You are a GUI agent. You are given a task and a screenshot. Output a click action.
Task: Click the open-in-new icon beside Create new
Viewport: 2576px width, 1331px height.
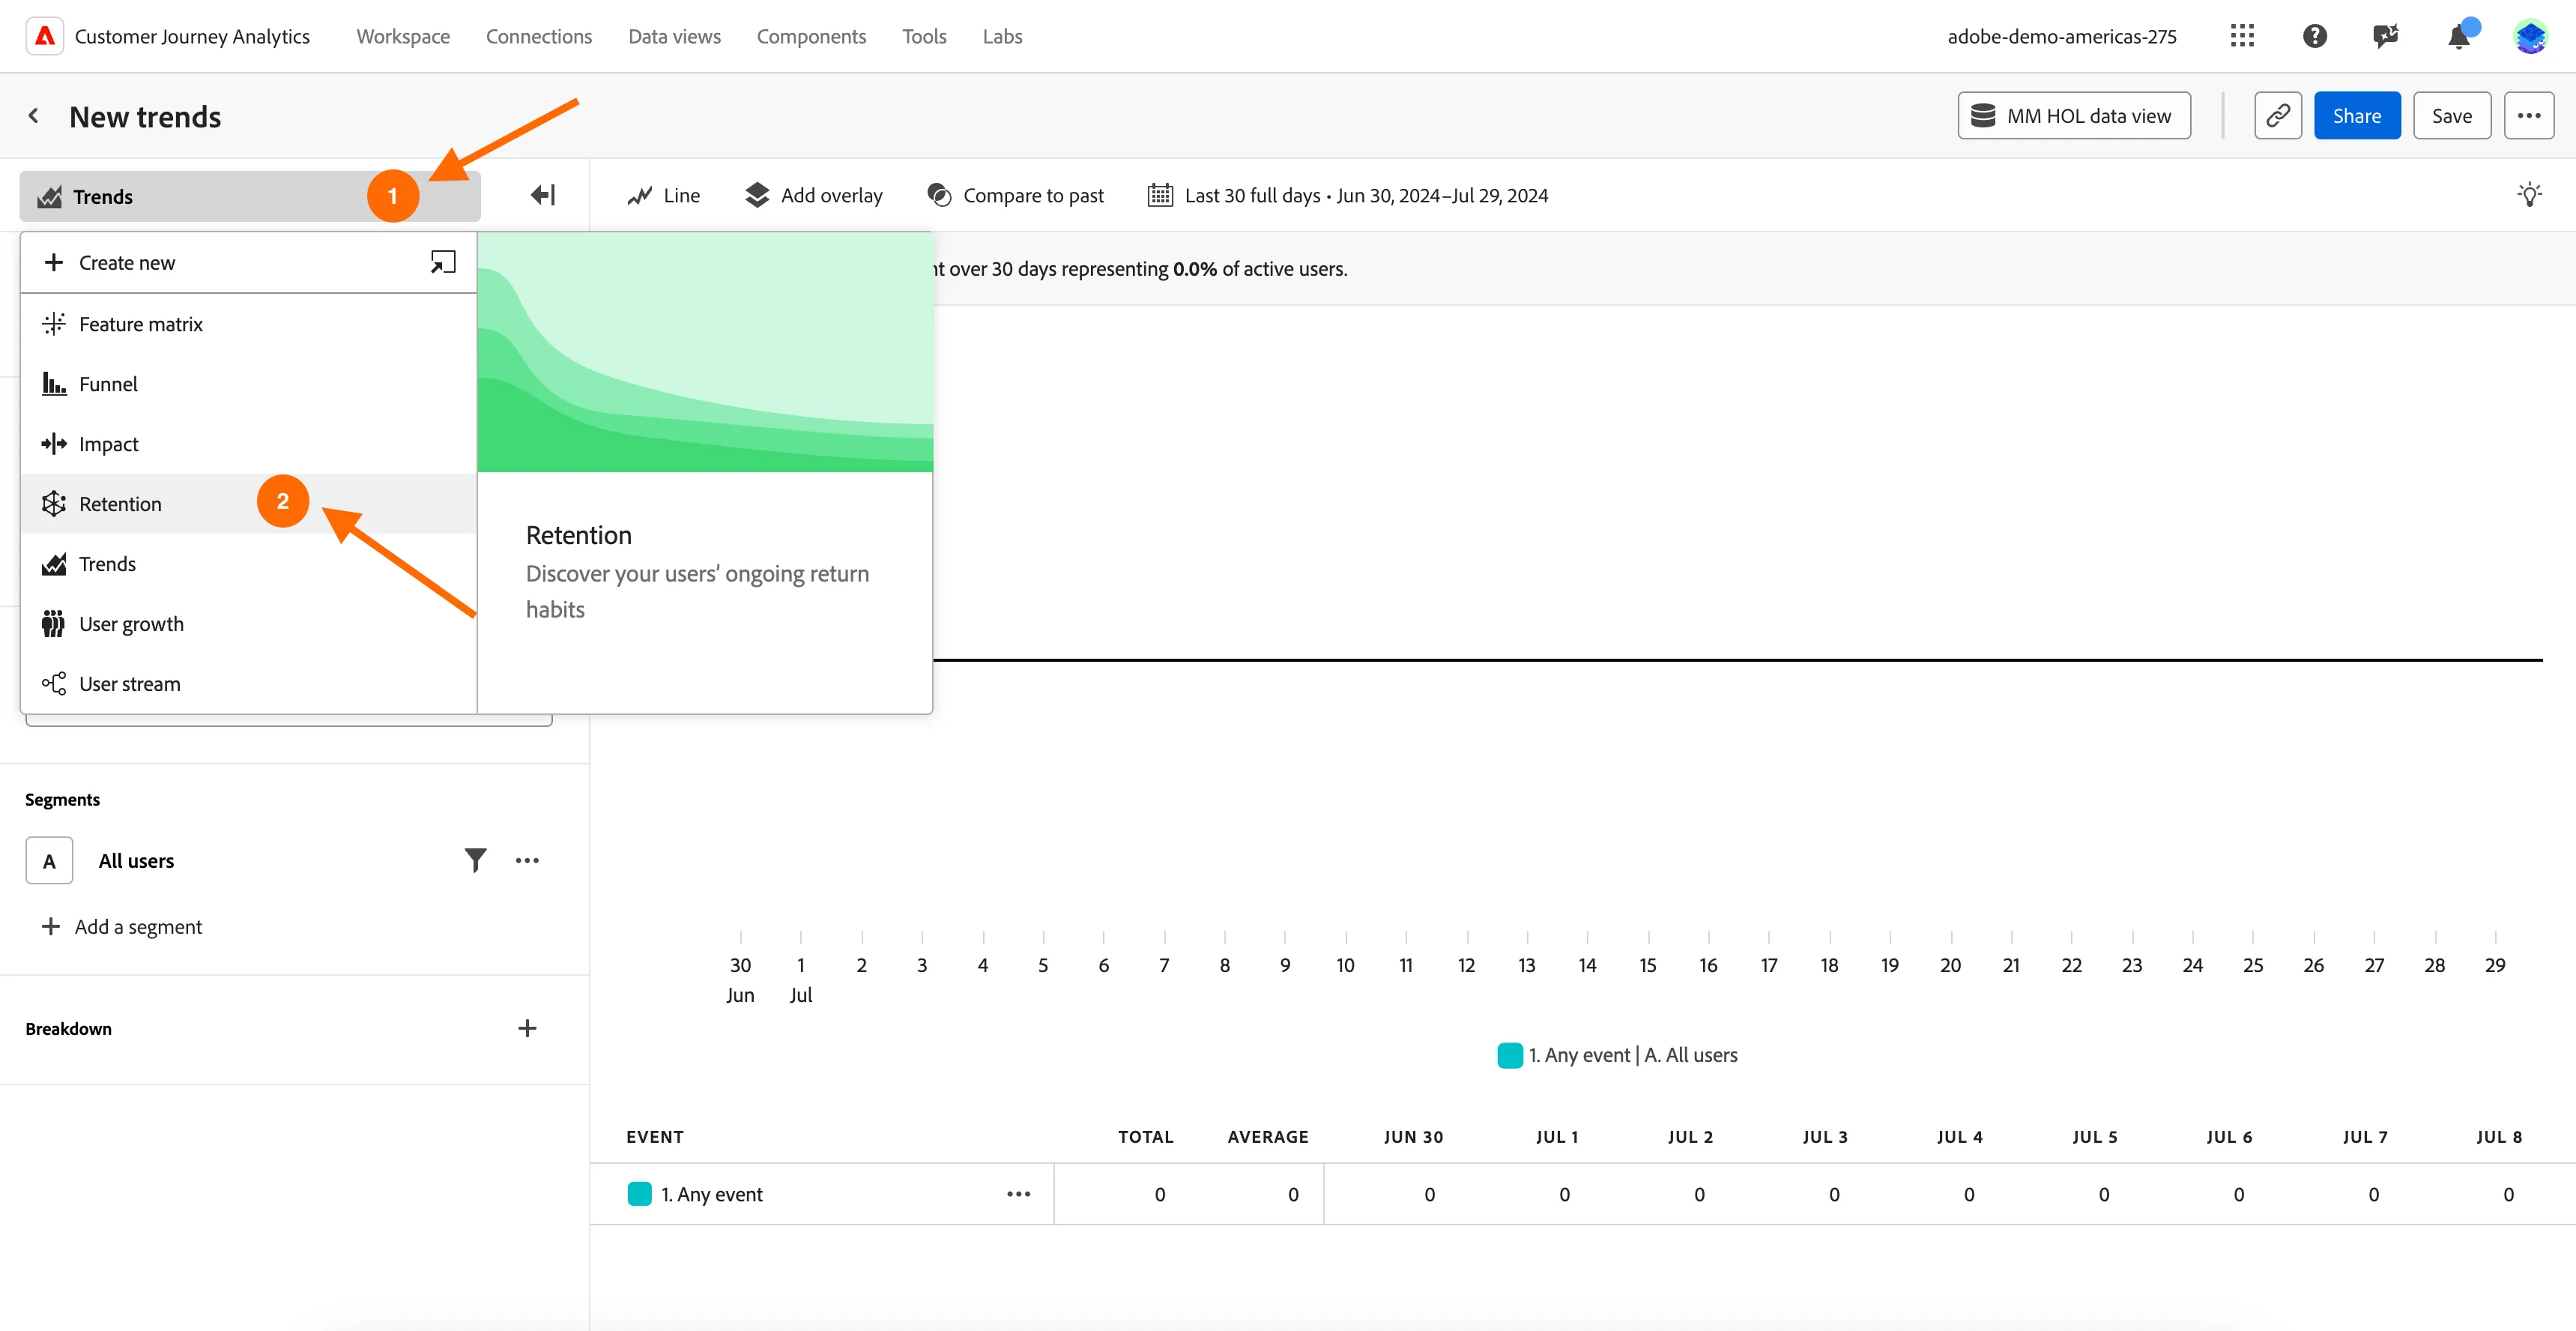(442, 262)
